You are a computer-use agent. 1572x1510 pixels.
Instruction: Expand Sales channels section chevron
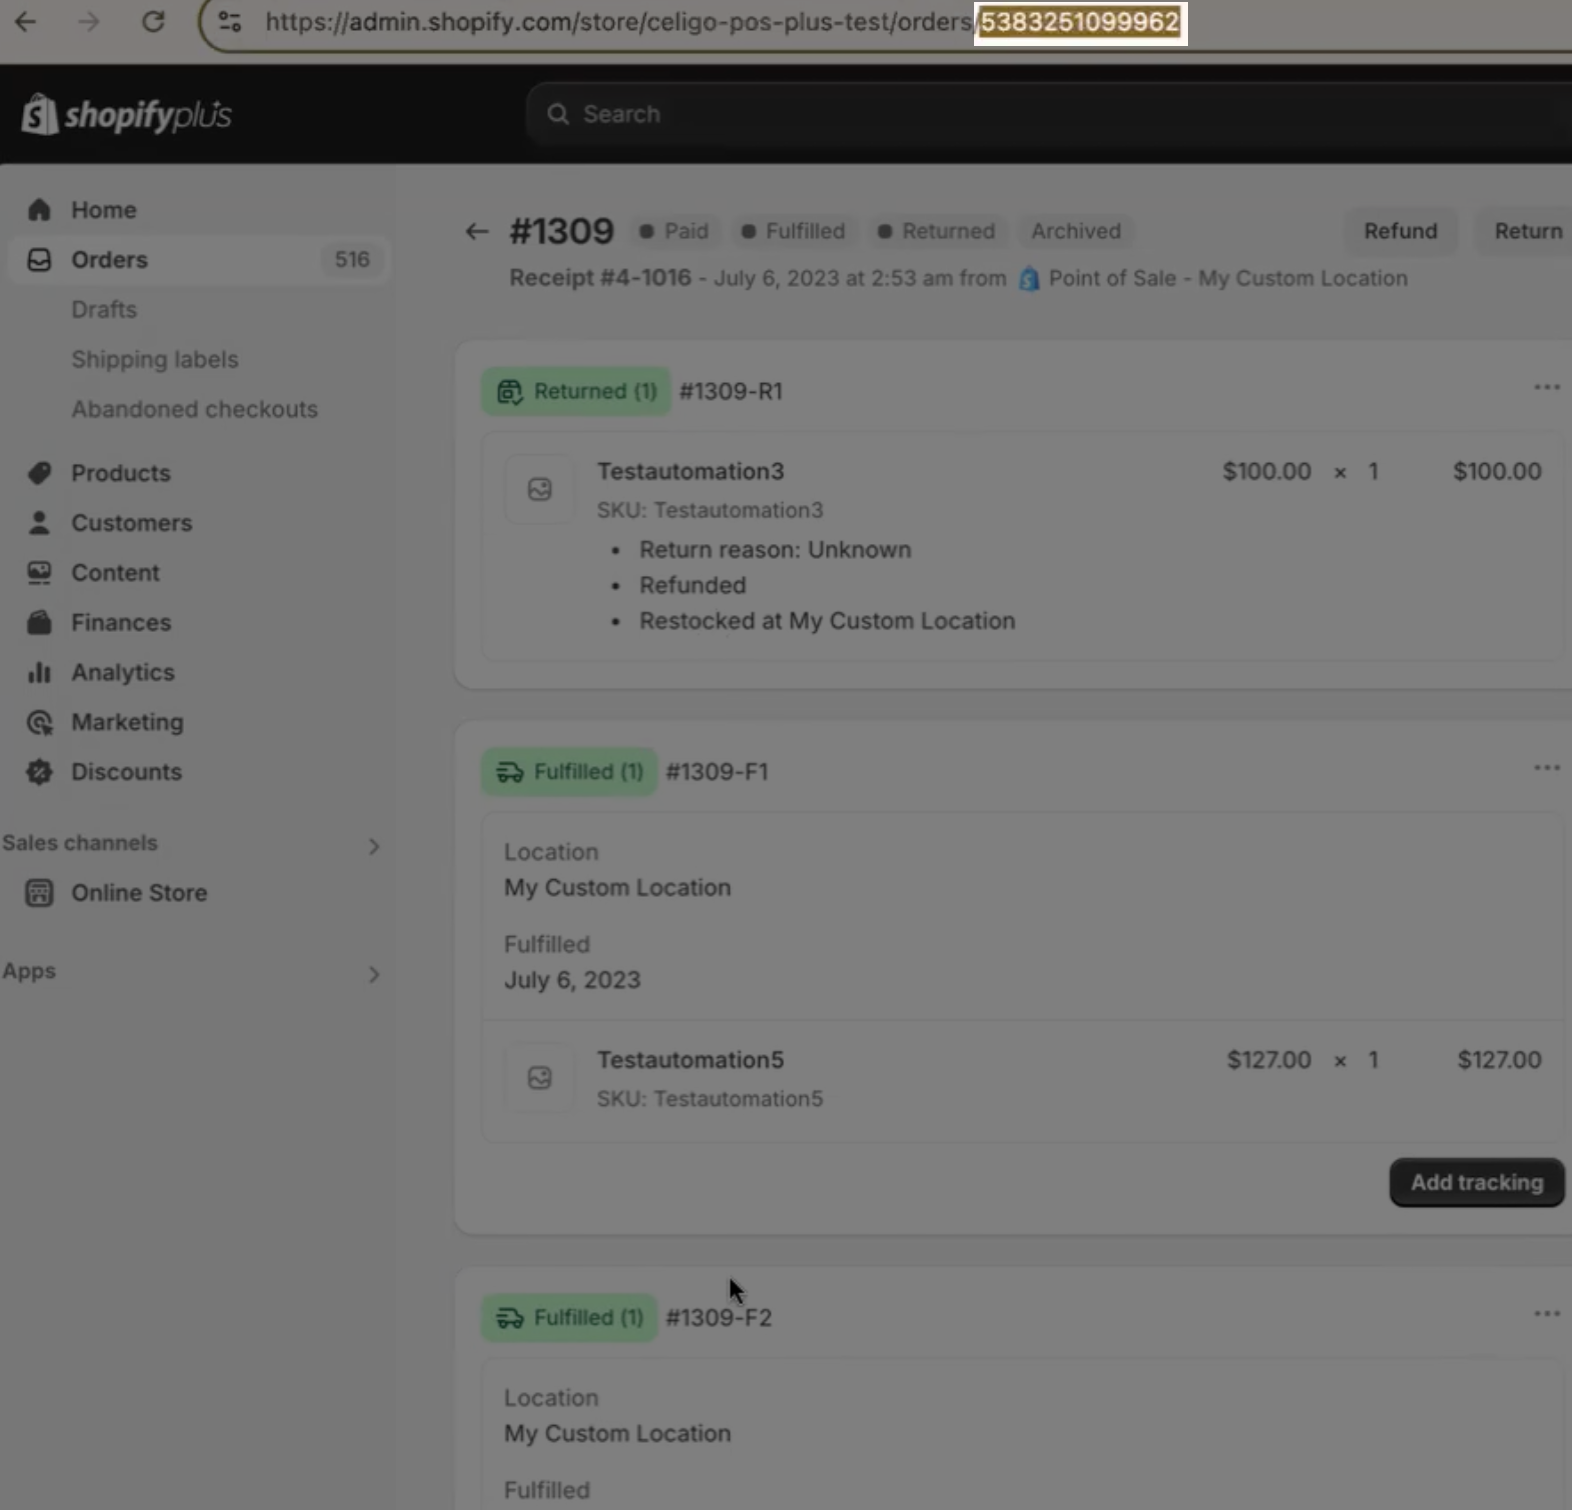coord(374,846)
